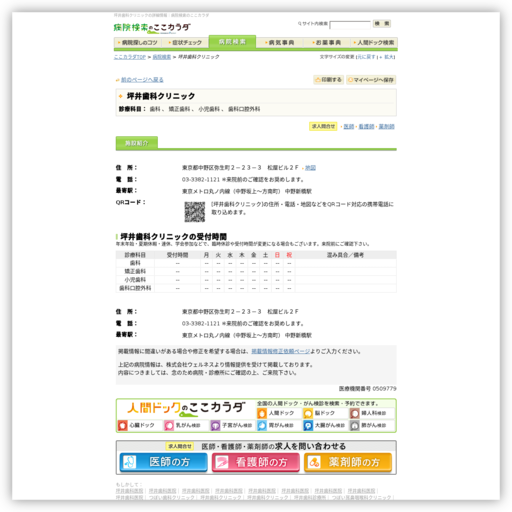Viewport: 512px width, 512px height.
Task: Follow the 病院検索 breadcrumb link
Action: click(x=162, y=57)
